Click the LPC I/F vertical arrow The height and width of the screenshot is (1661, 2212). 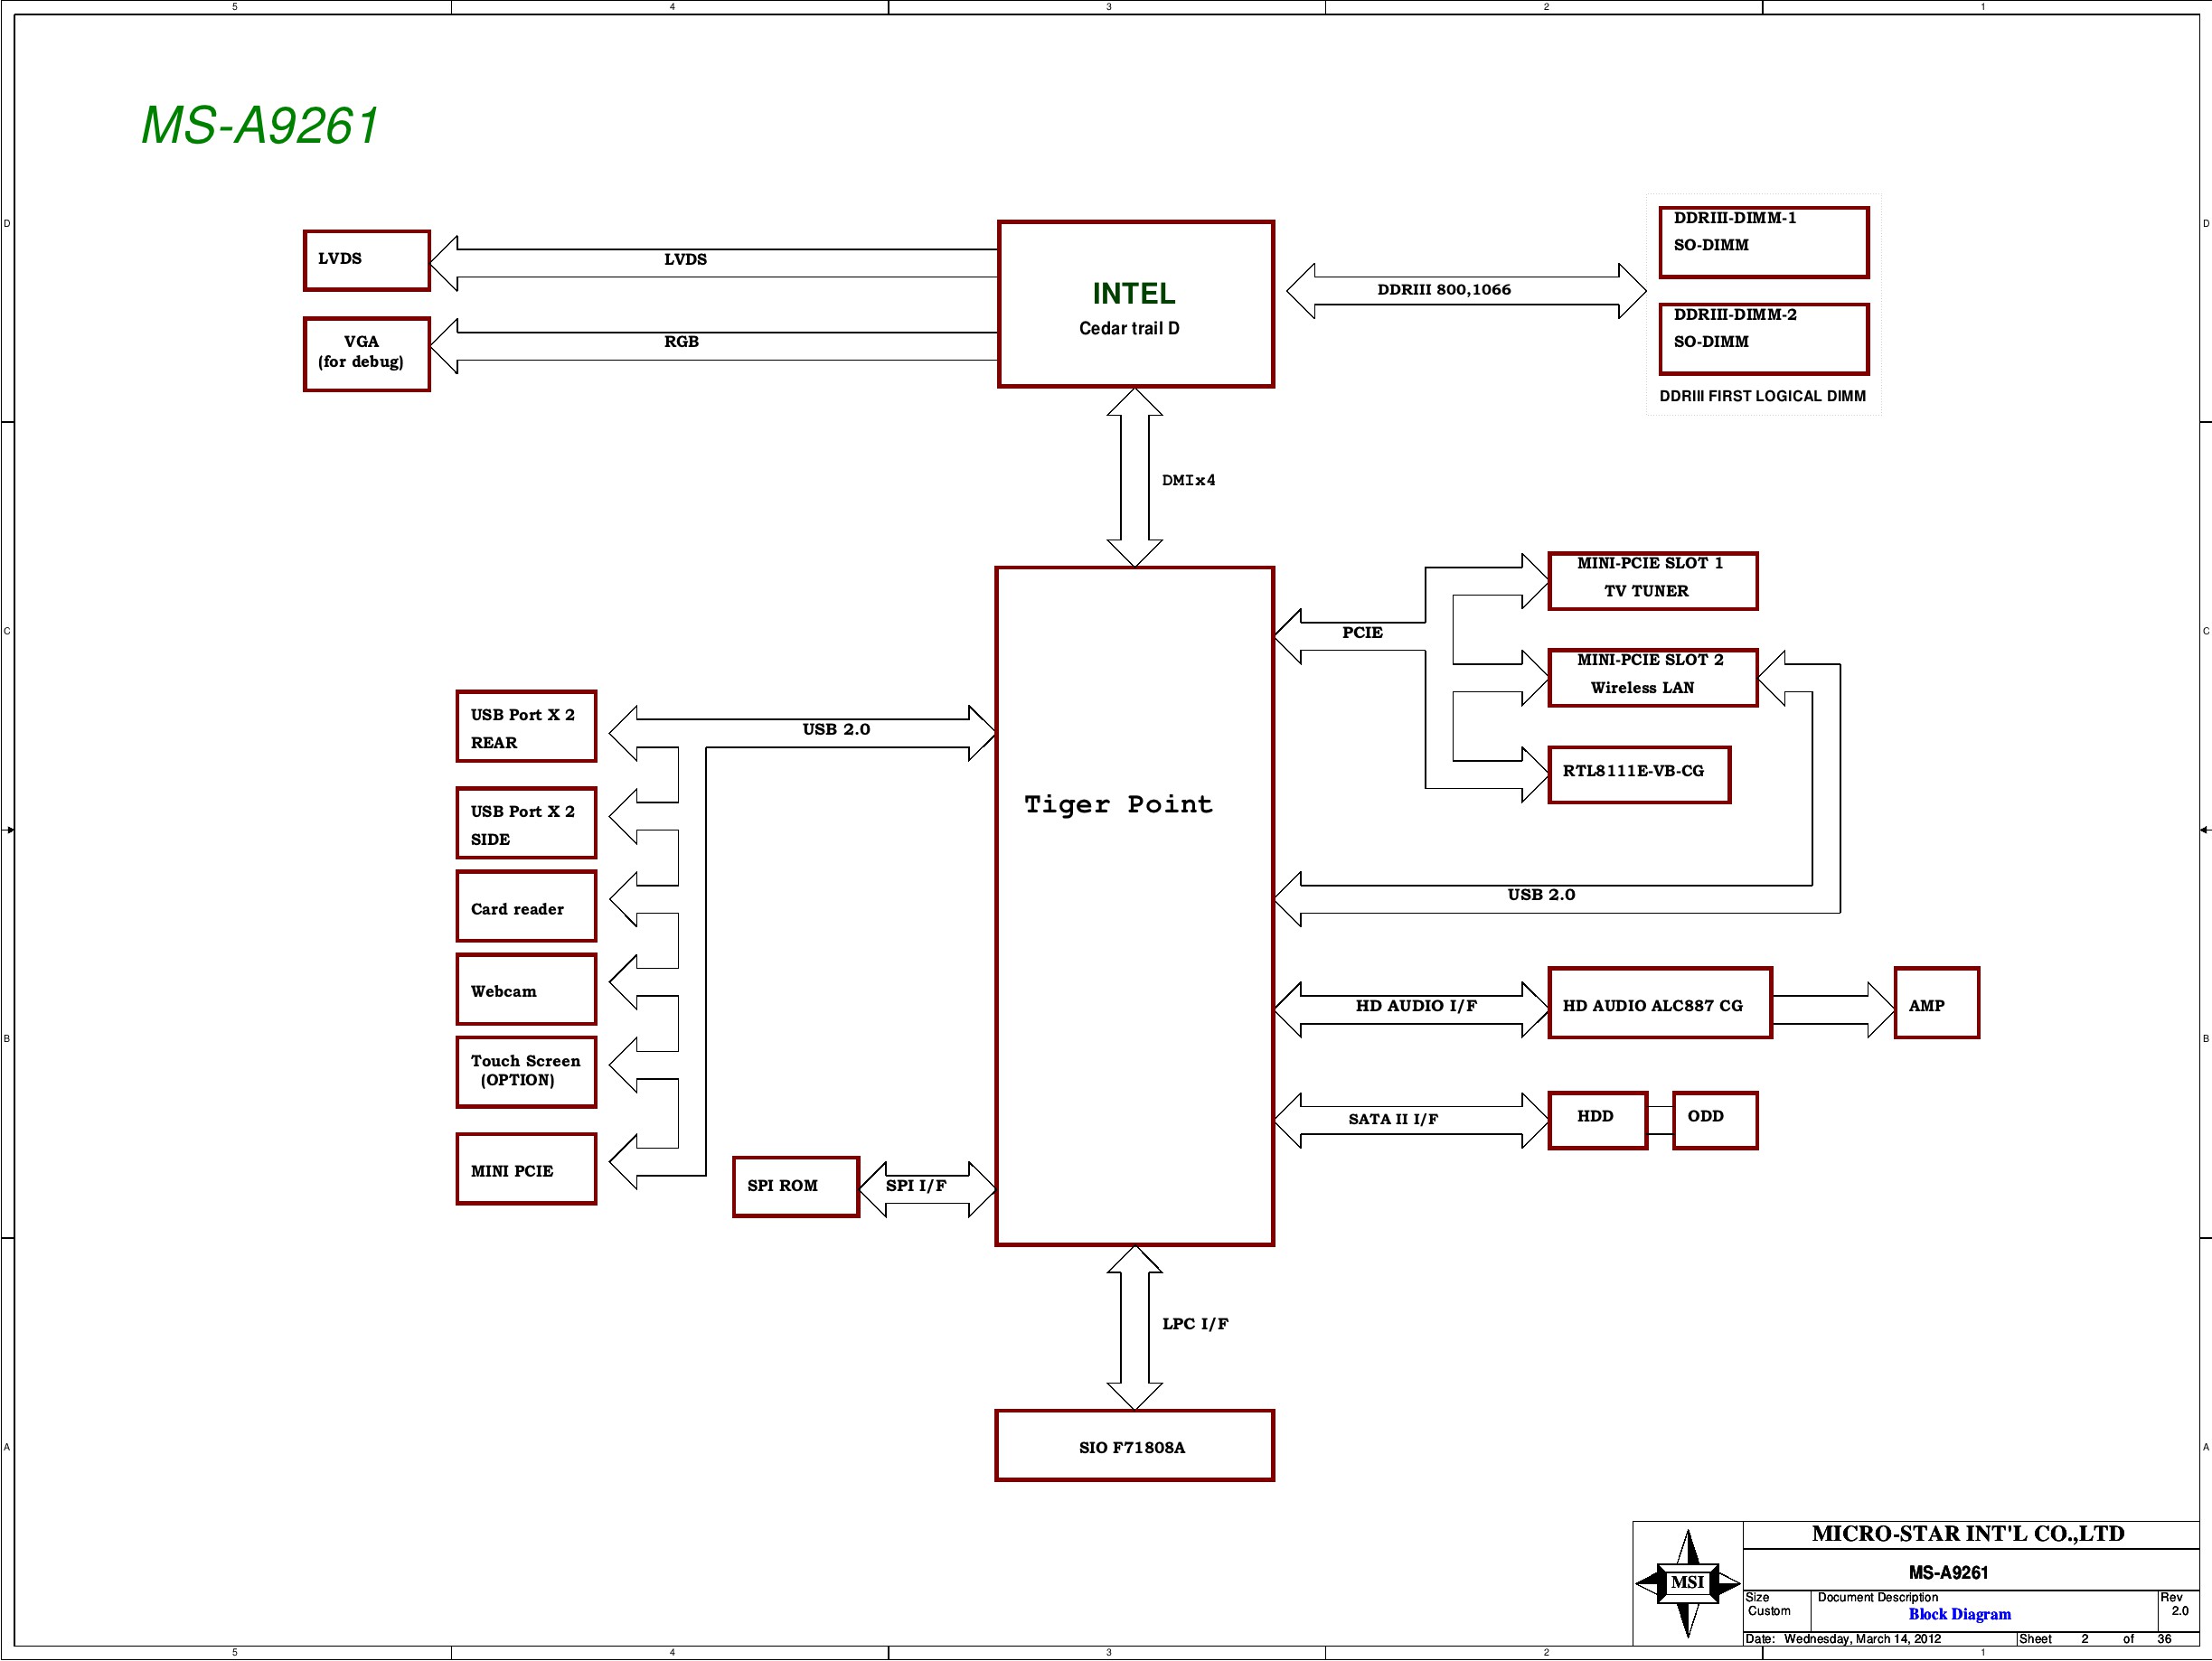click(x=1134, y=1327)
